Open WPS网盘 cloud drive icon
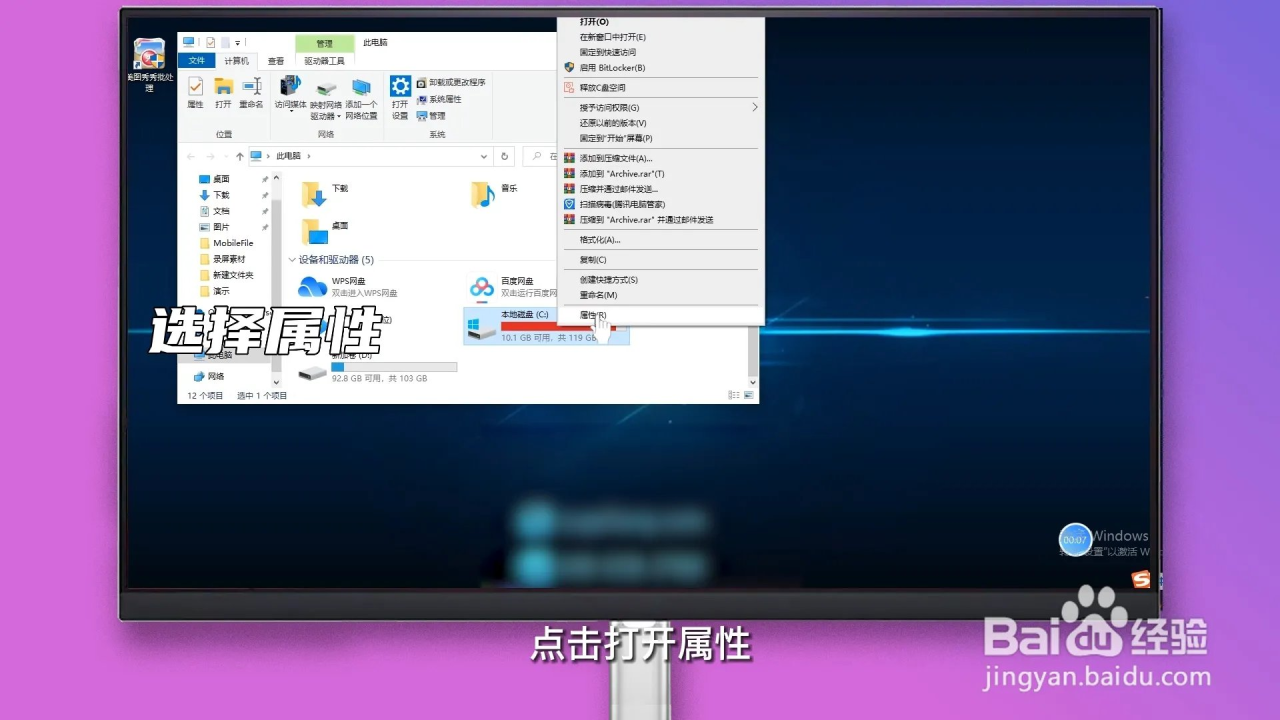Image resolution: width=1280 pixels, height=720 pixels. pyautogui.click(x=313, y=287)
